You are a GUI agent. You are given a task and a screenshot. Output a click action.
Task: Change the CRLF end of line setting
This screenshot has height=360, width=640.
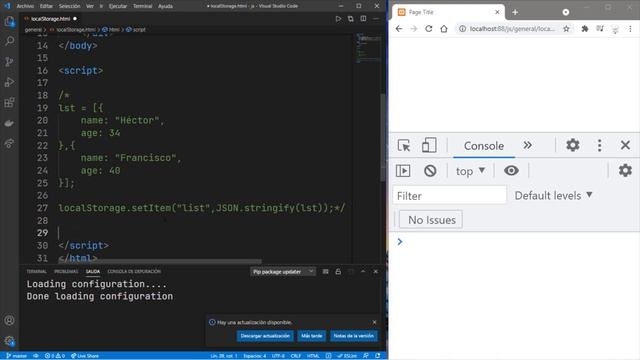[296, 356]
